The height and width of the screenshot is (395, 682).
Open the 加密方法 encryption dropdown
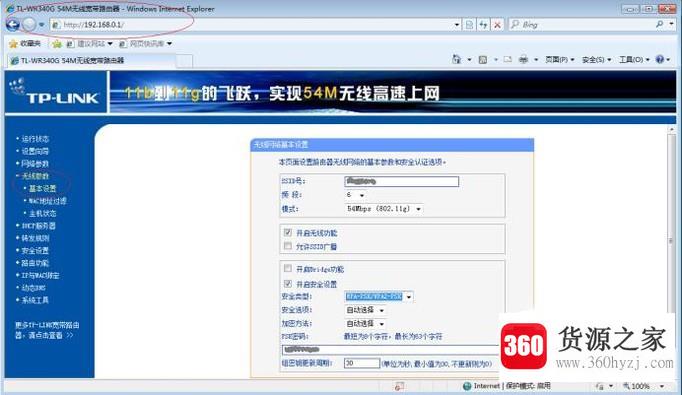tap(365, 324)
